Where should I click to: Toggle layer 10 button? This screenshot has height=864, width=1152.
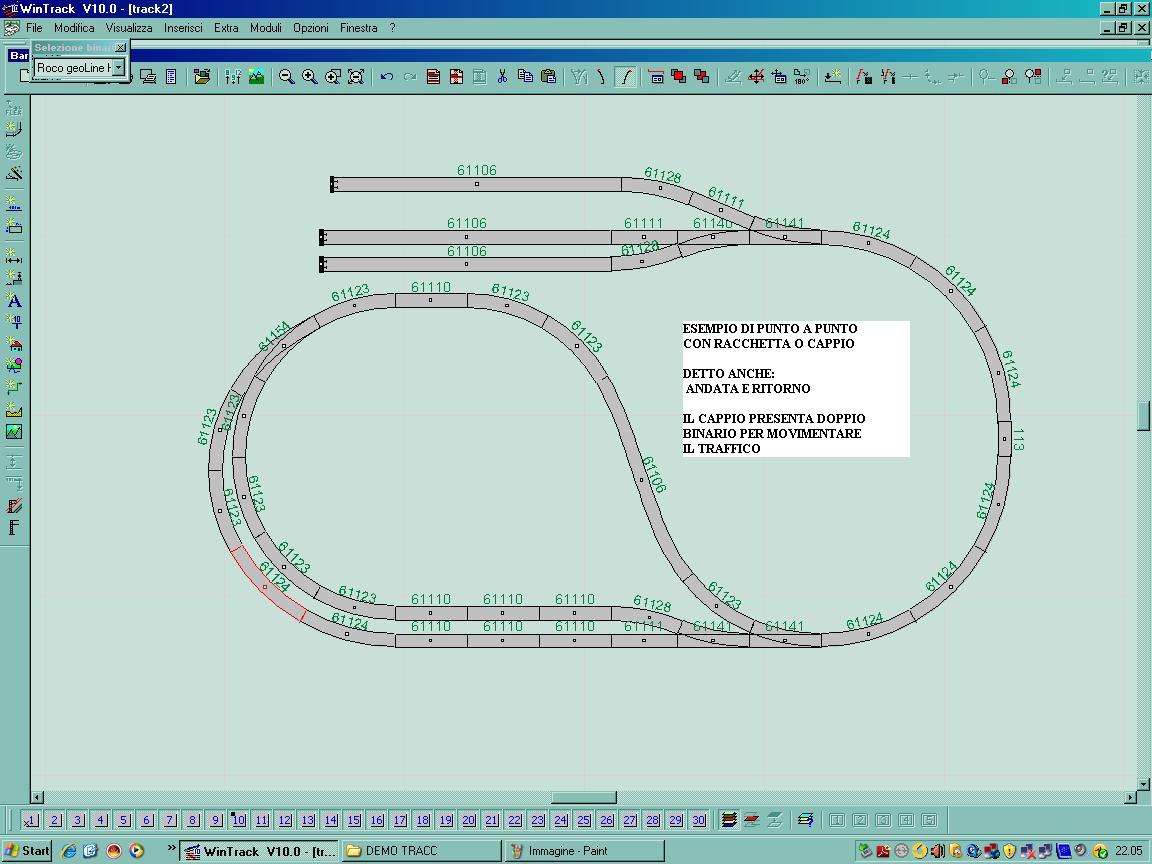pyautogui.click(x=239, y=820)
